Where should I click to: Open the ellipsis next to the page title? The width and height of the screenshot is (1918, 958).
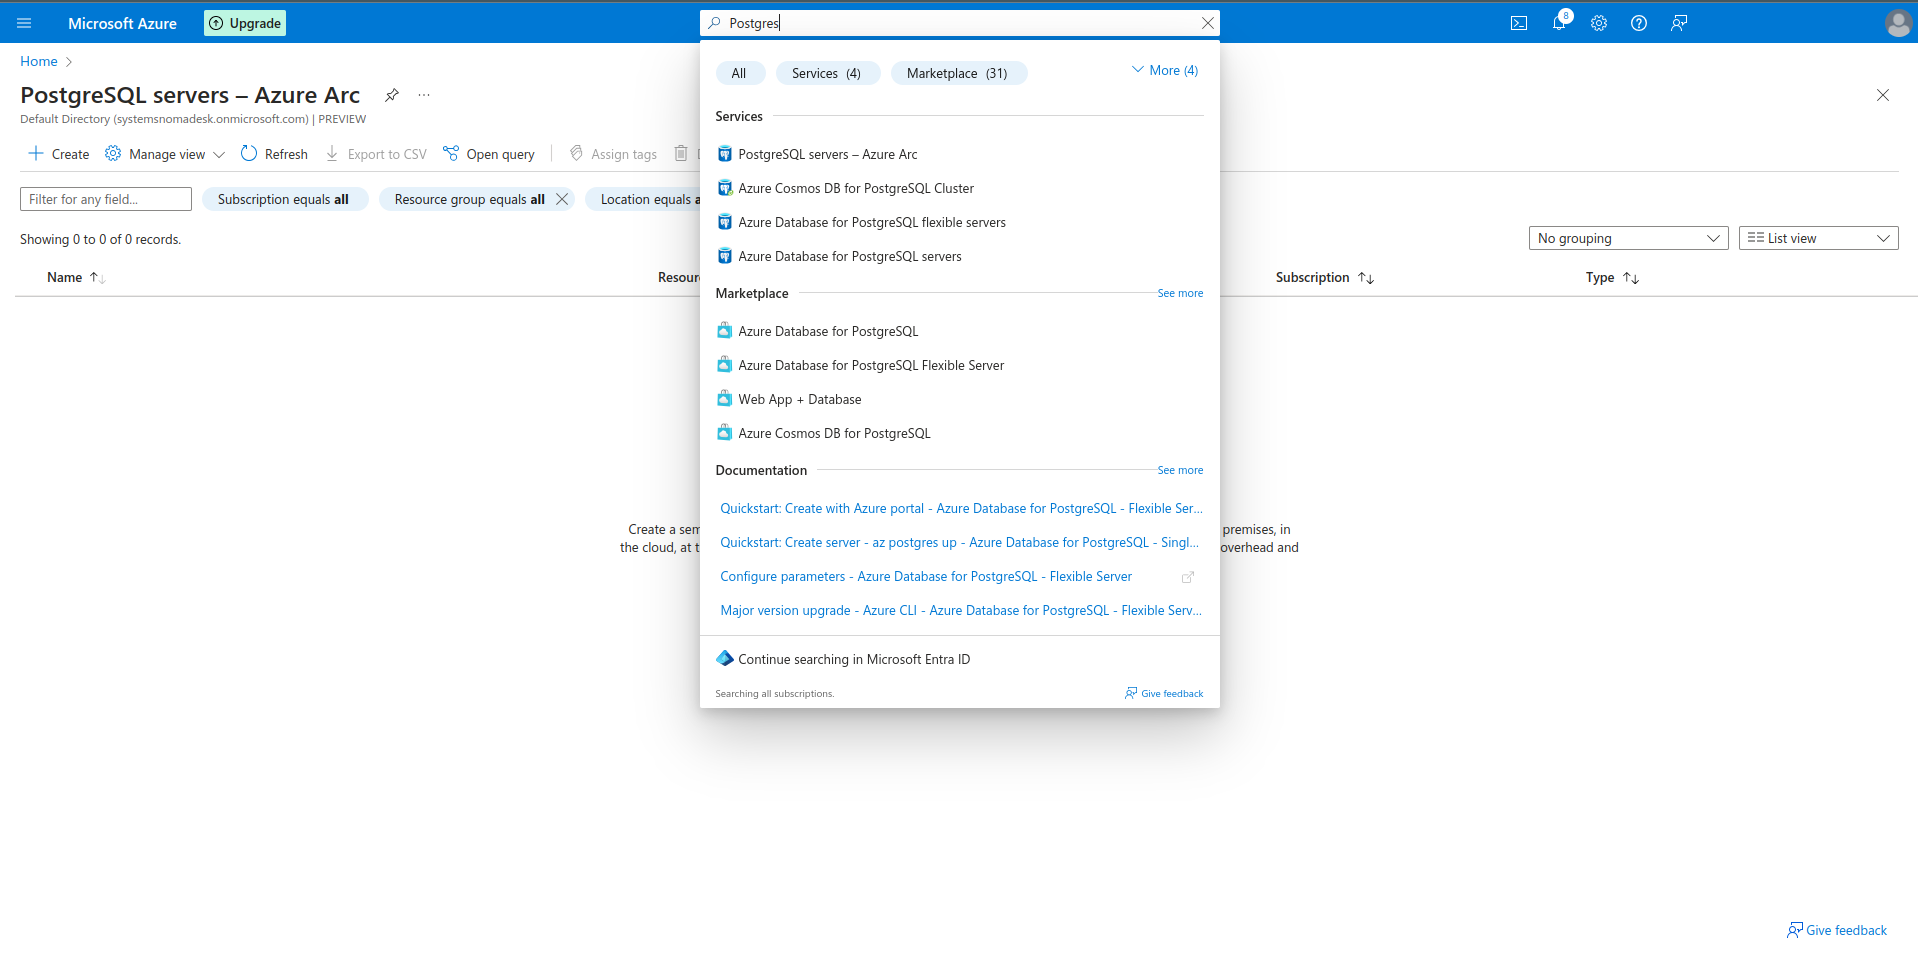(x=424, y=95)
